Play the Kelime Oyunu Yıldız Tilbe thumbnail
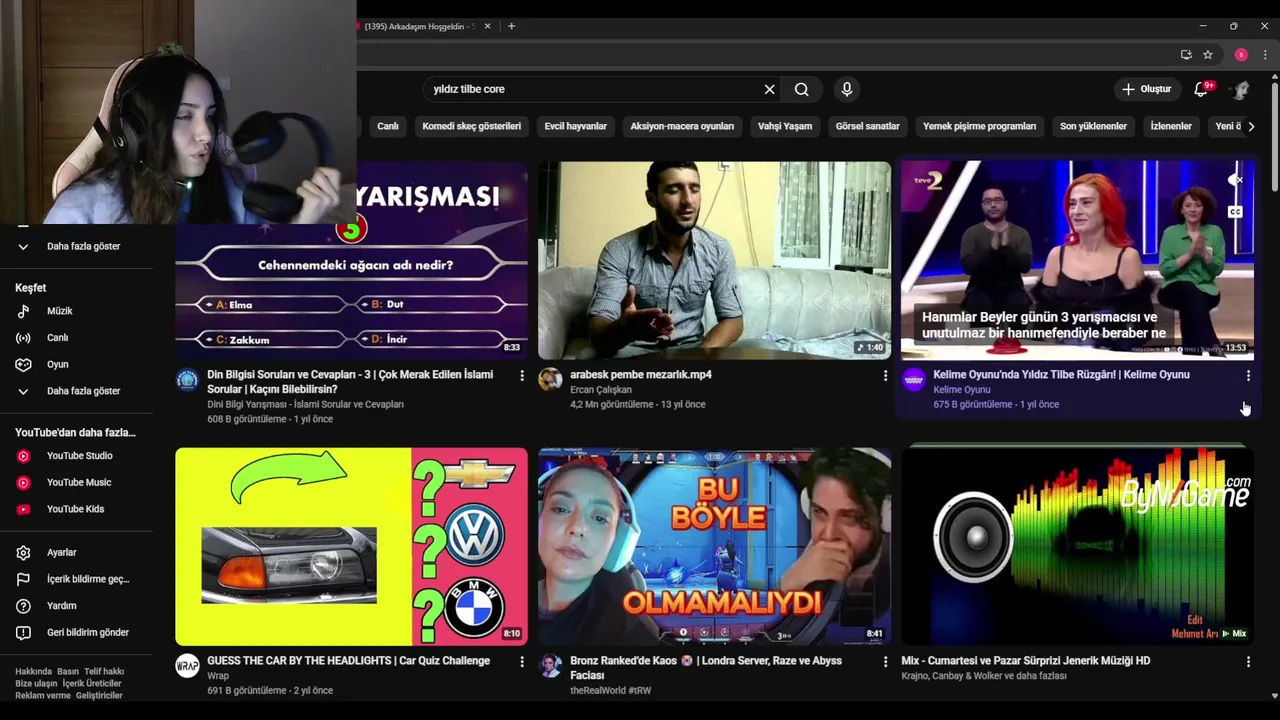 click(x=1077, y=260)
